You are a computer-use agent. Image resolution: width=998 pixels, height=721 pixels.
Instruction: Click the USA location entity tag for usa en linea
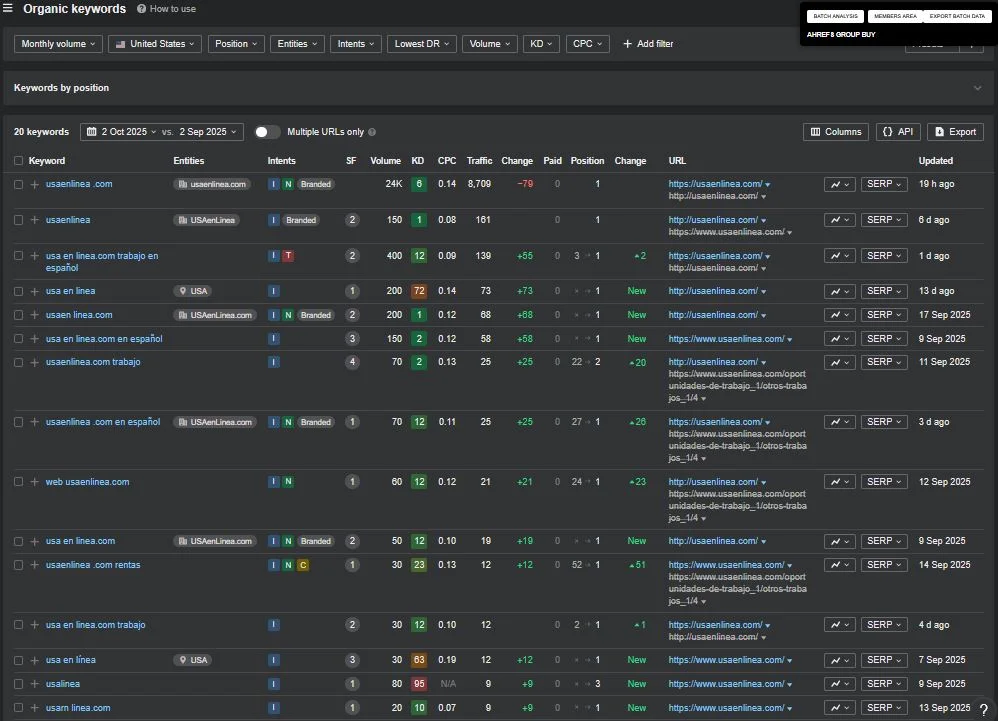[193, 291]
